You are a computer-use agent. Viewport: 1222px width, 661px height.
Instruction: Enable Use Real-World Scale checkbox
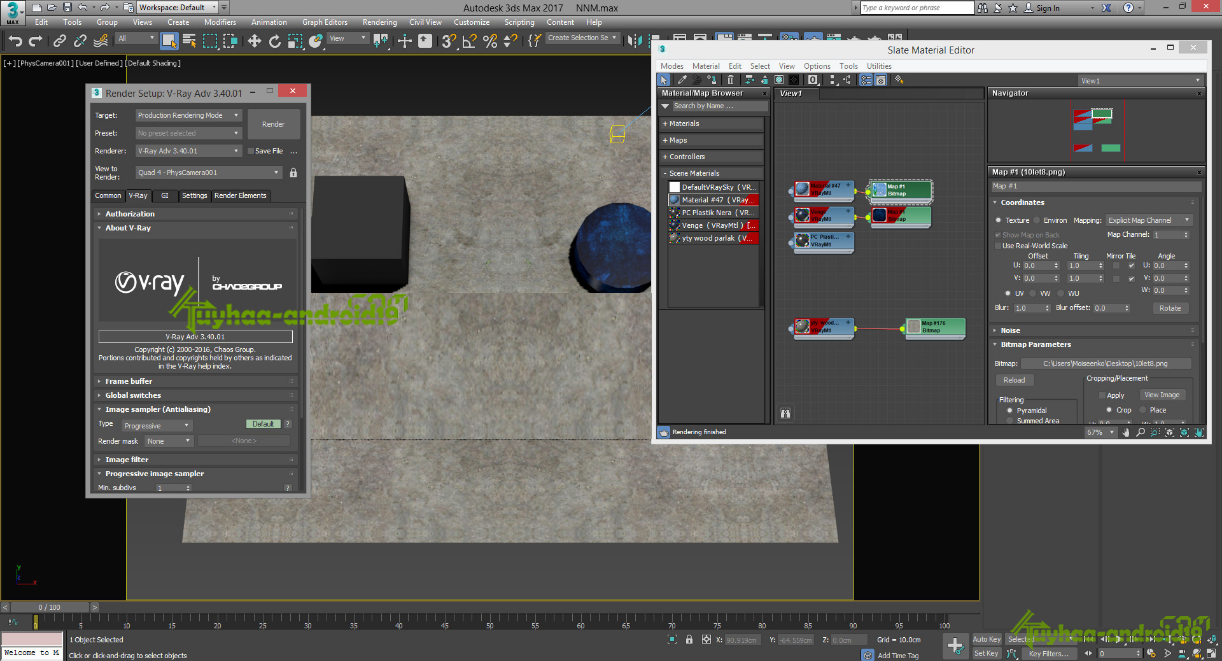(998, 245)
